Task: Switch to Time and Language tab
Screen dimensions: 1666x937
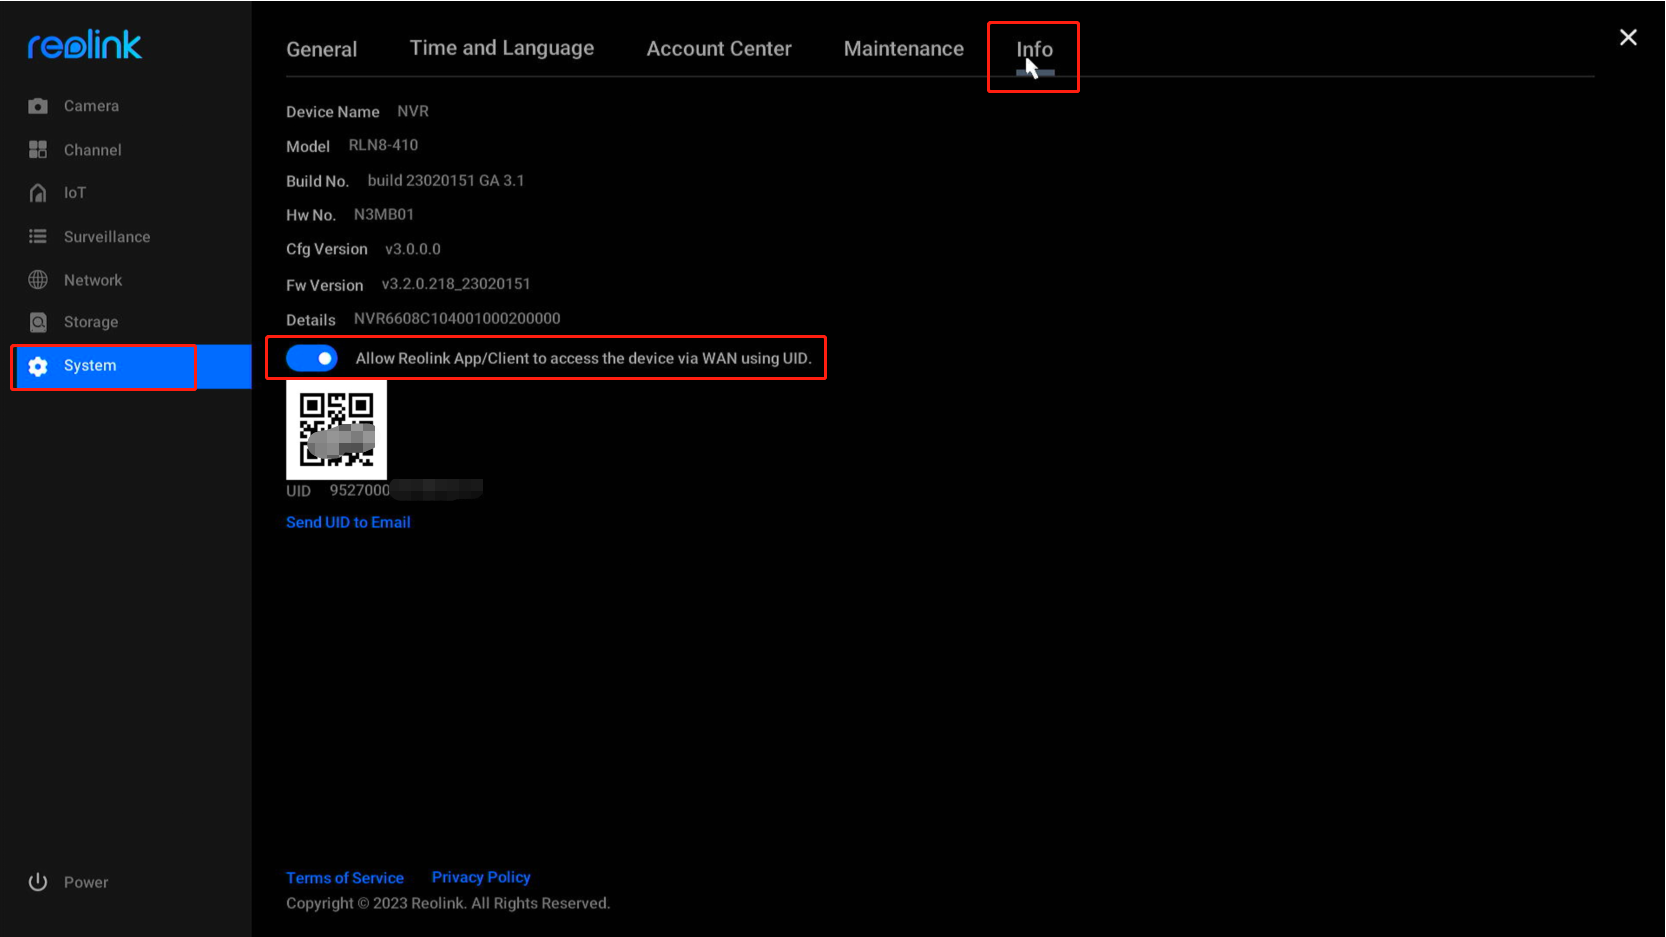Action: coord(502,48)
